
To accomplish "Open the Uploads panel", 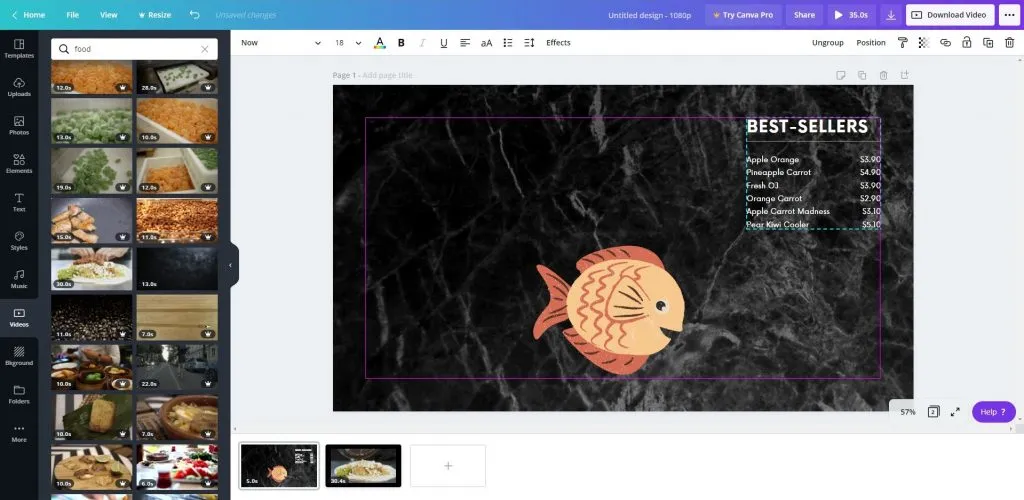I will tap(19, 87).
